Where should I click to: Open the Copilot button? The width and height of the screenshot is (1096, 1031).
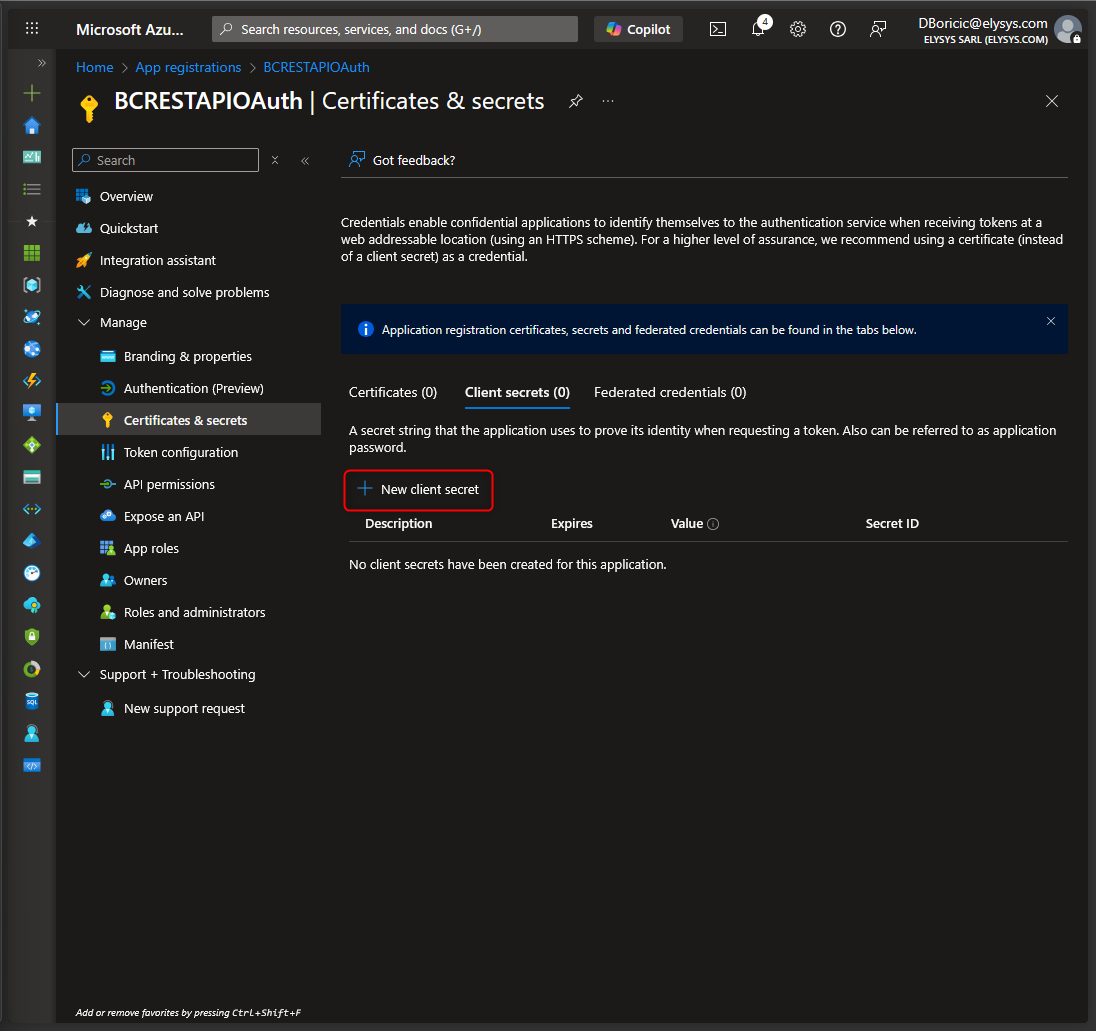(639, 29)
